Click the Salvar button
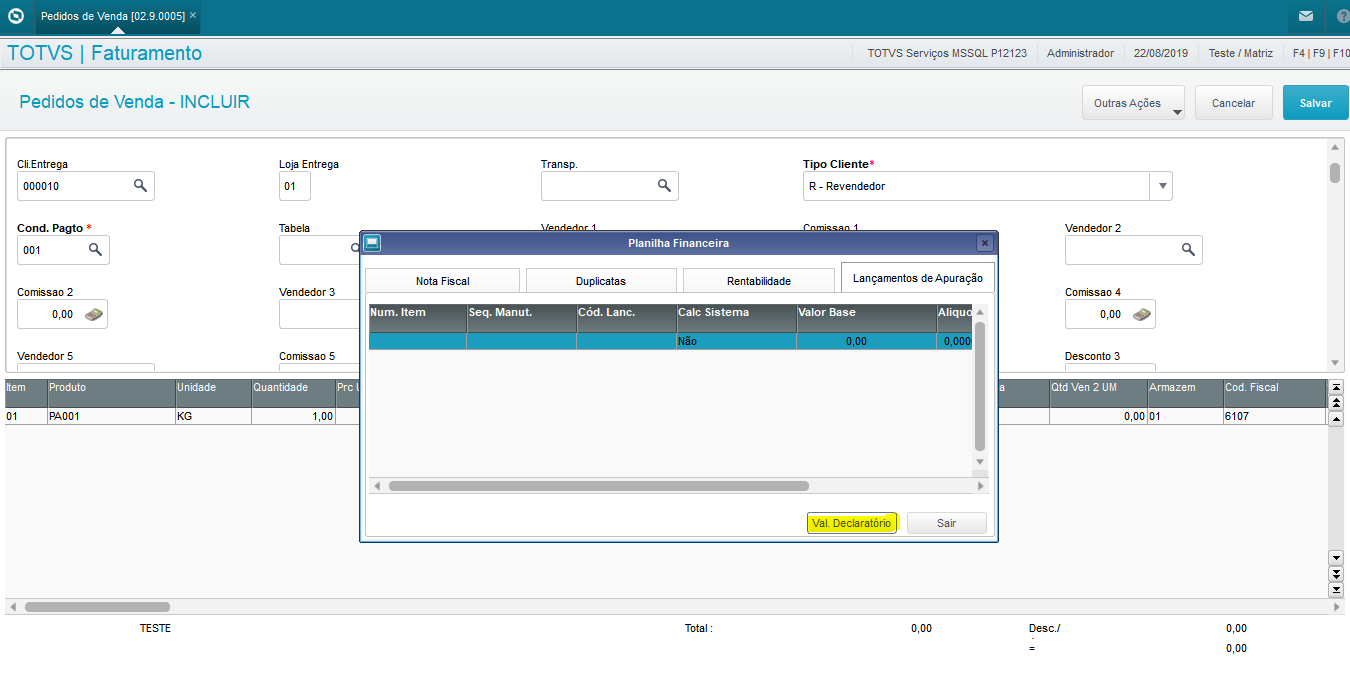1350x693 pixels. 1316,103
